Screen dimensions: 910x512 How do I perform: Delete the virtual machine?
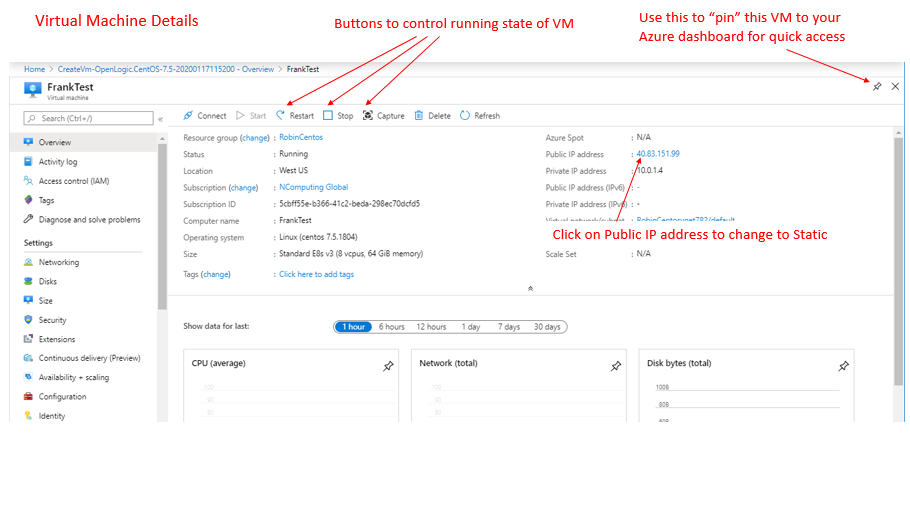(432, 116)
